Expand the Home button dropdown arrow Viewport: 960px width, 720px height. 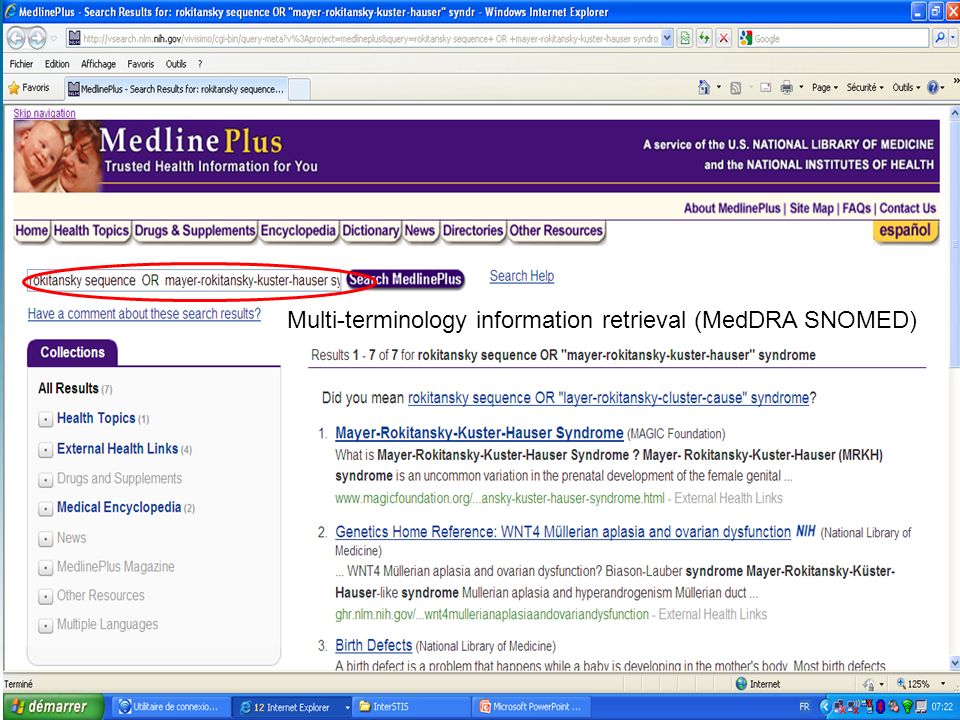click(x=718, y=88)
